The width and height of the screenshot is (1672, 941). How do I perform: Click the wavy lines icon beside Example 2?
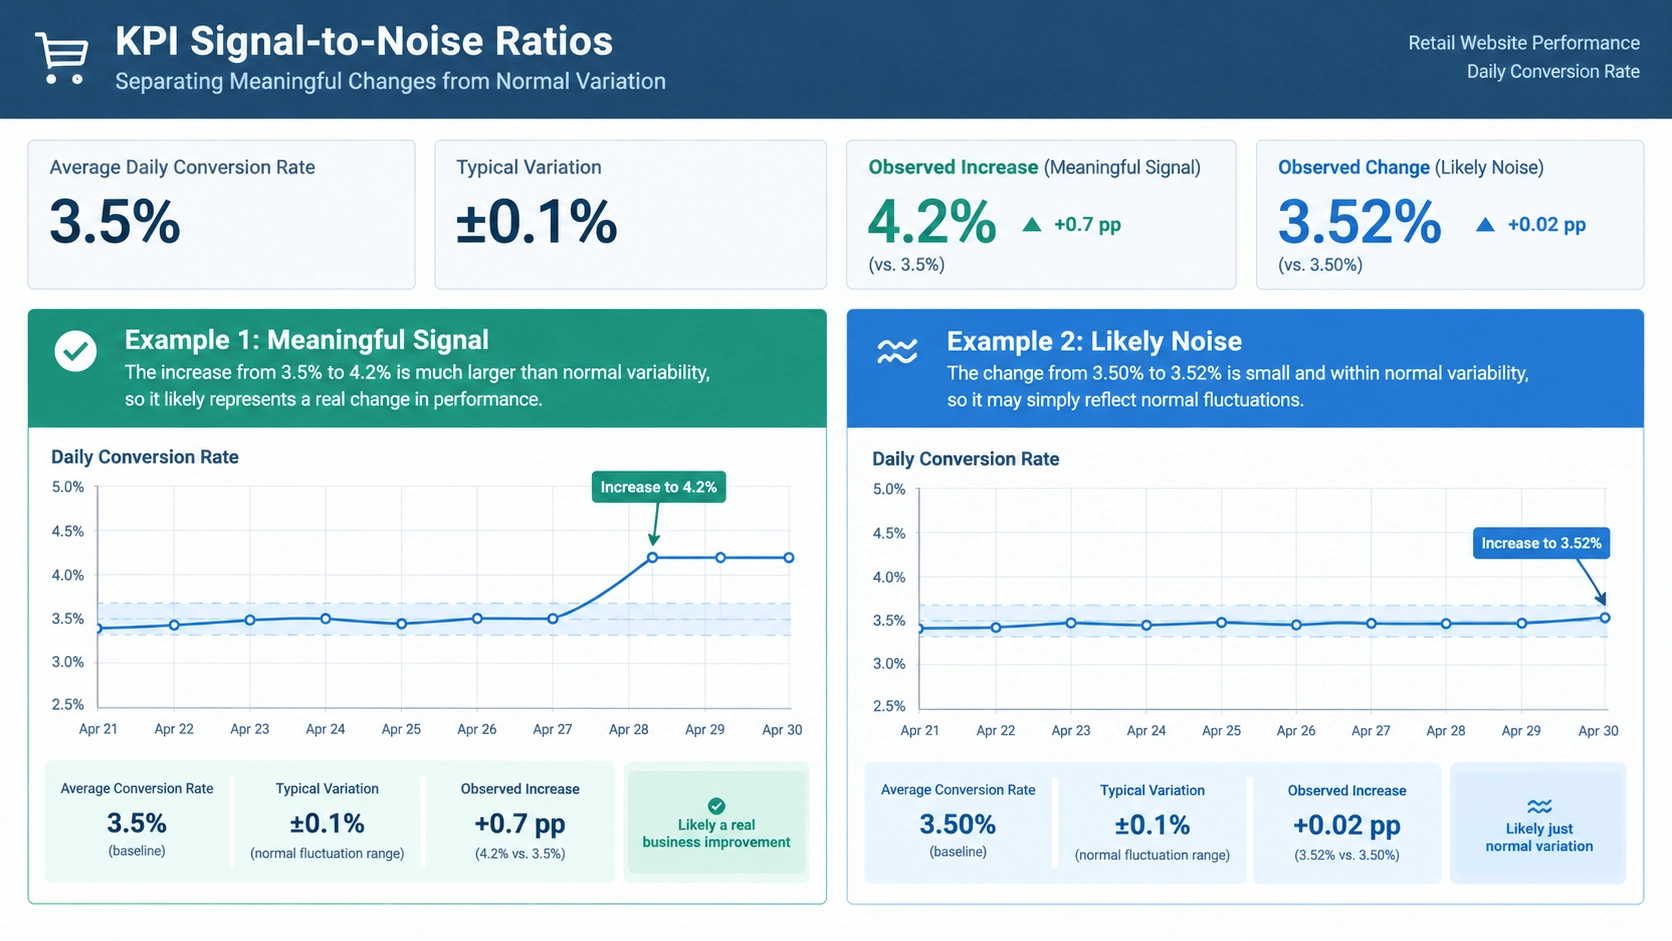coord(897,352)
